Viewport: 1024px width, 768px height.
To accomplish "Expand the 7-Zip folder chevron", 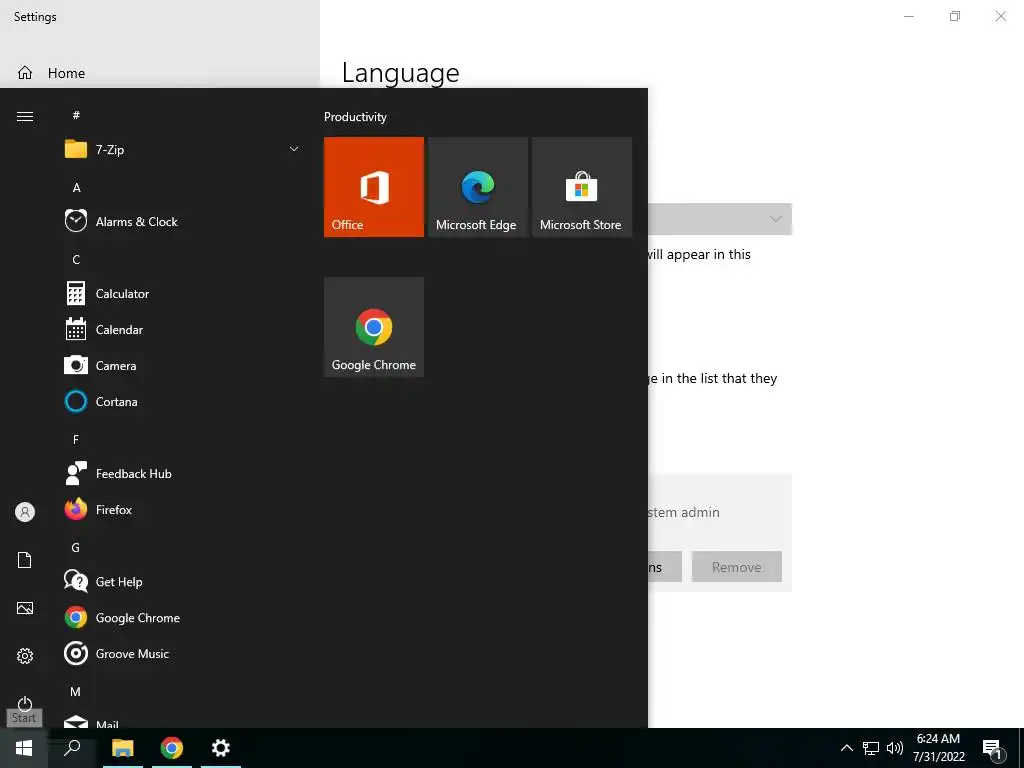I will [294, 150].
